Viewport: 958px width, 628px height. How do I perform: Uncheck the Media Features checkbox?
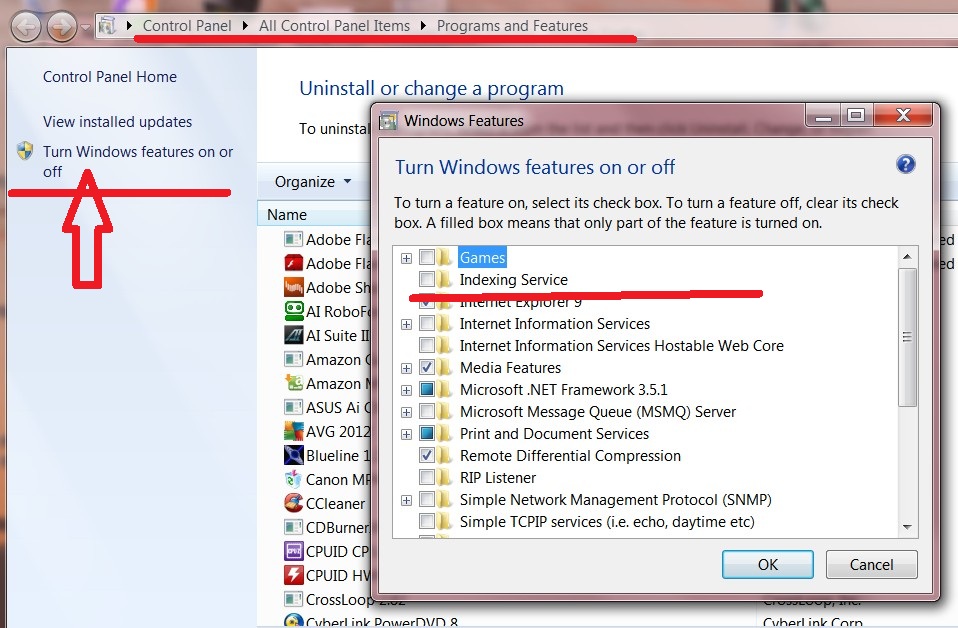427,367
